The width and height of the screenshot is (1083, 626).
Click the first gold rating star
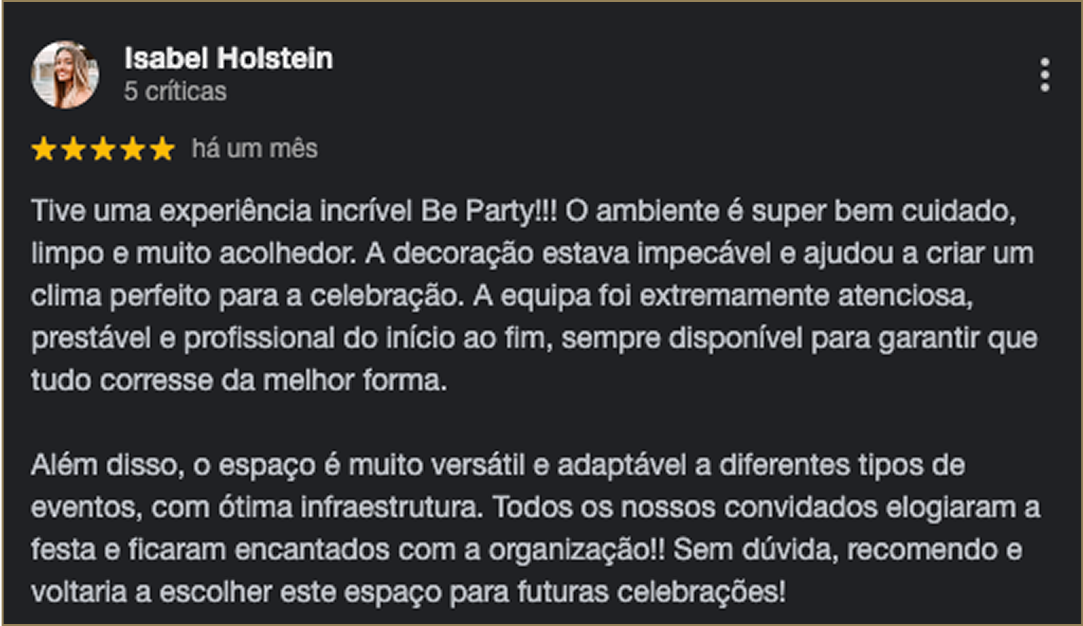(x=44, y=149)
